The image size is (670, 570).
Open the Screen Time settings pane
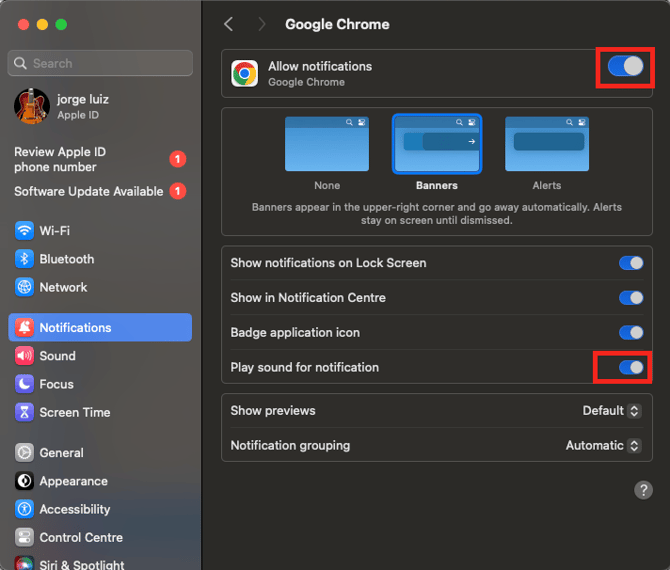100,412
